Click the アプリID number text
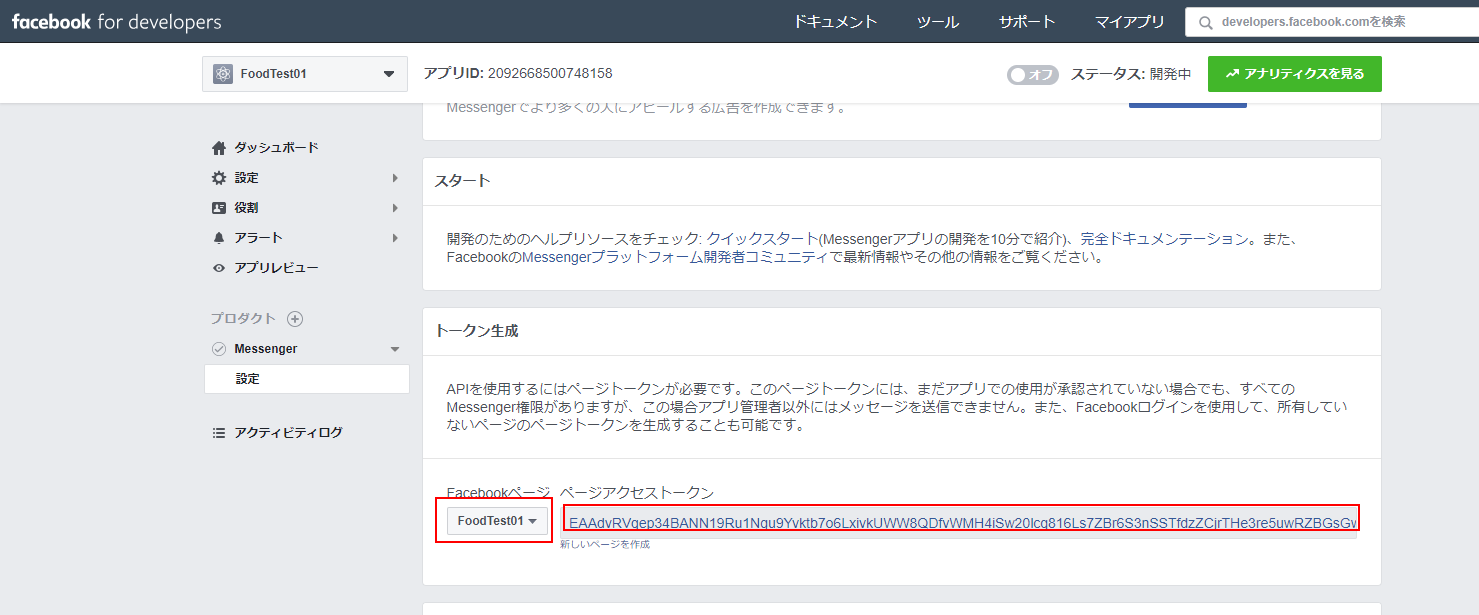The image size is (1479, 615). click(550, 74)
